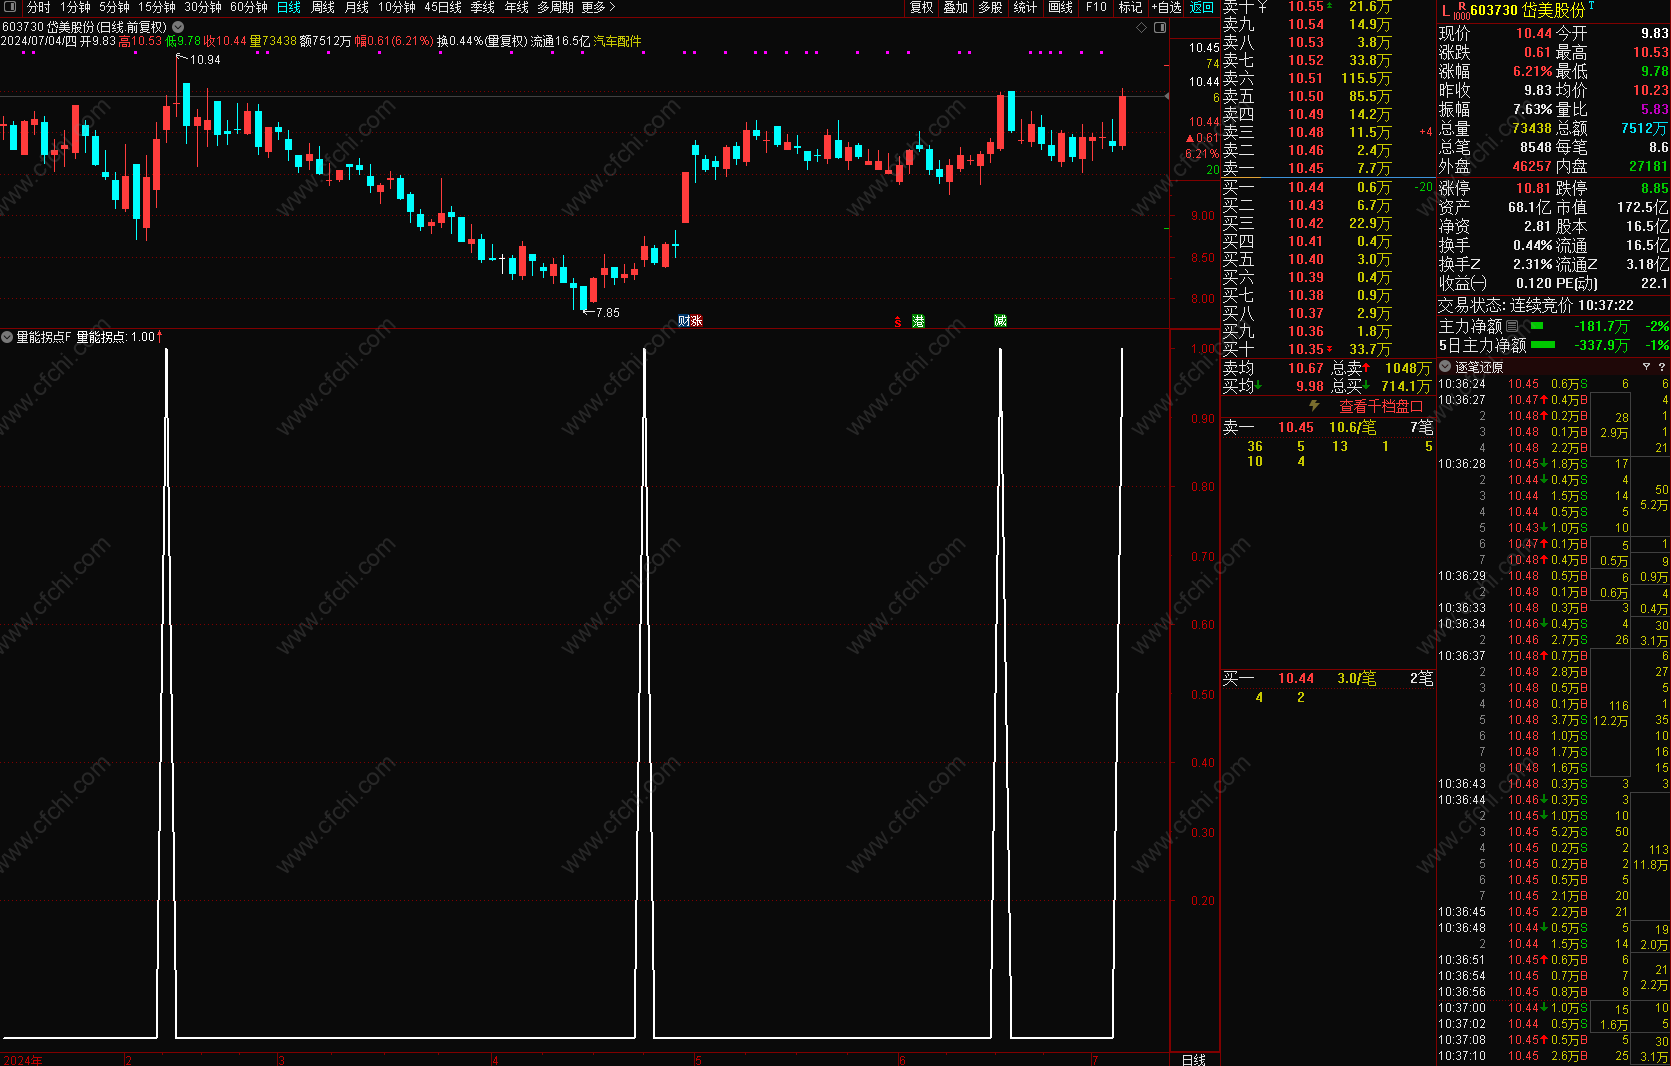Screen dimensions: 1671x1066
Task: Select the 10:37:10 tick trade row
Action: [1553, 1056]
